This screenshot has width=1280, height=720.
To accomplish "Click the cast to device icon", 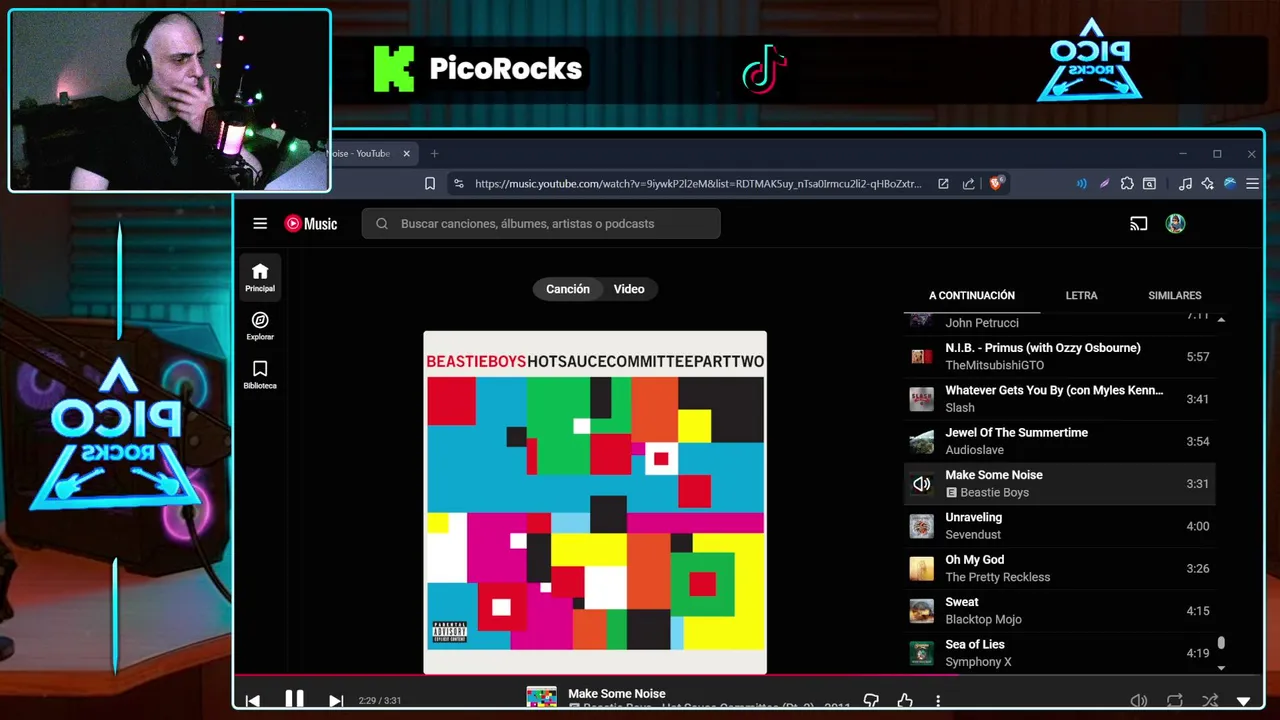I will [x=1138, y=224].
